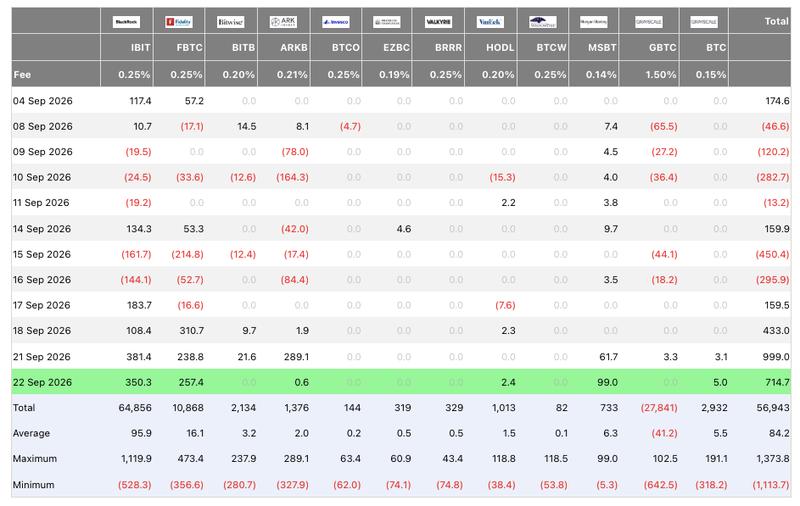Click the 1,119.9 IBIT maximum
The height and width of the screenshot is (506, 800).
[x=136, y=459]
